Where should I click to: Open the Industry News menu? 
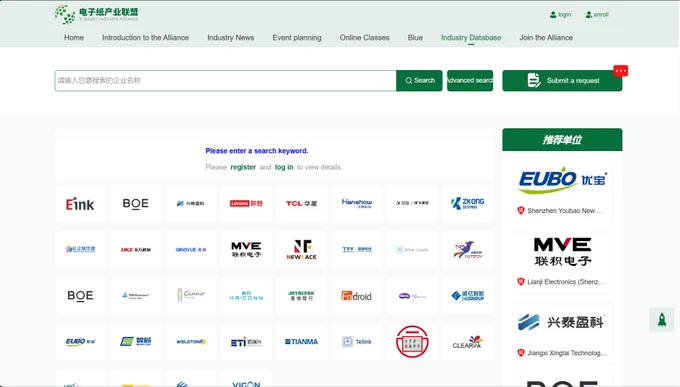point(231,38)
